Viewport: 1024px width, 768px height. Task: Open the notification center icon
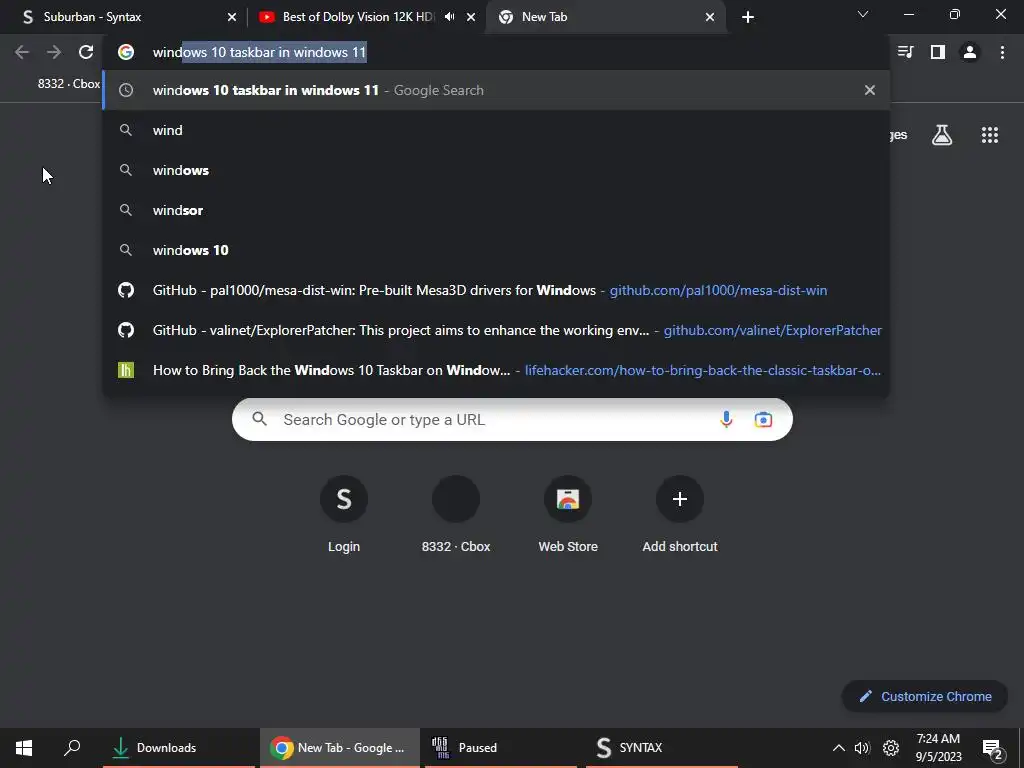click(x=993, y=749)
